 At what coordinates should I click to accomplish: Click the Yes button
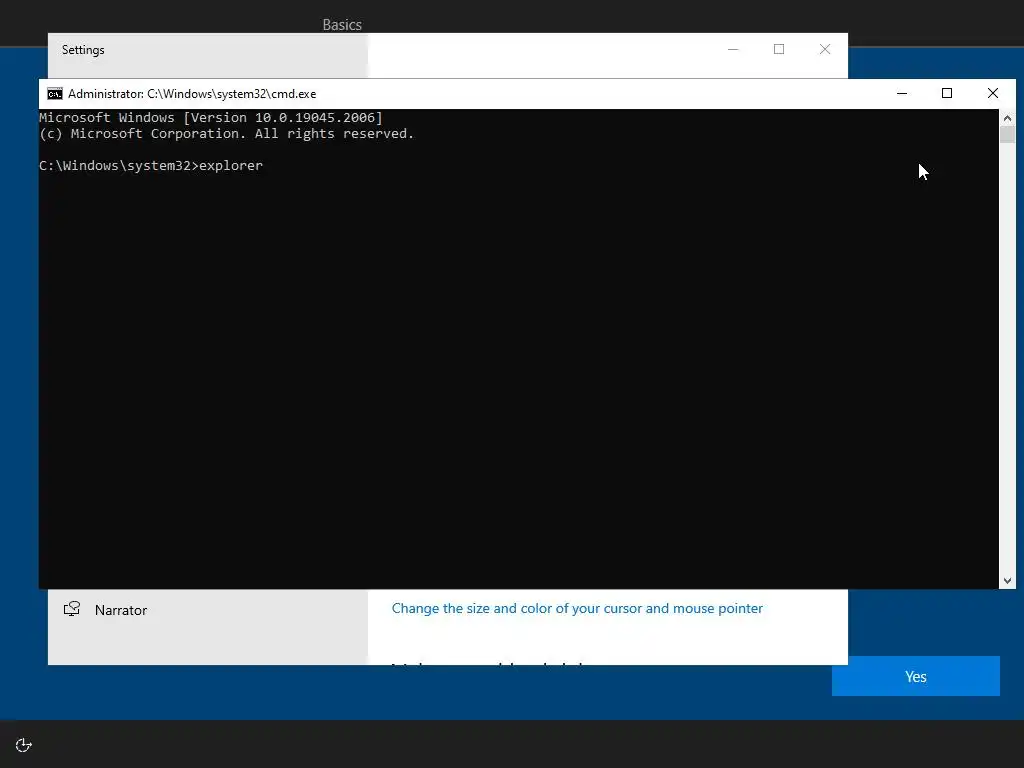pyautogui.click(x=916, y=677)
